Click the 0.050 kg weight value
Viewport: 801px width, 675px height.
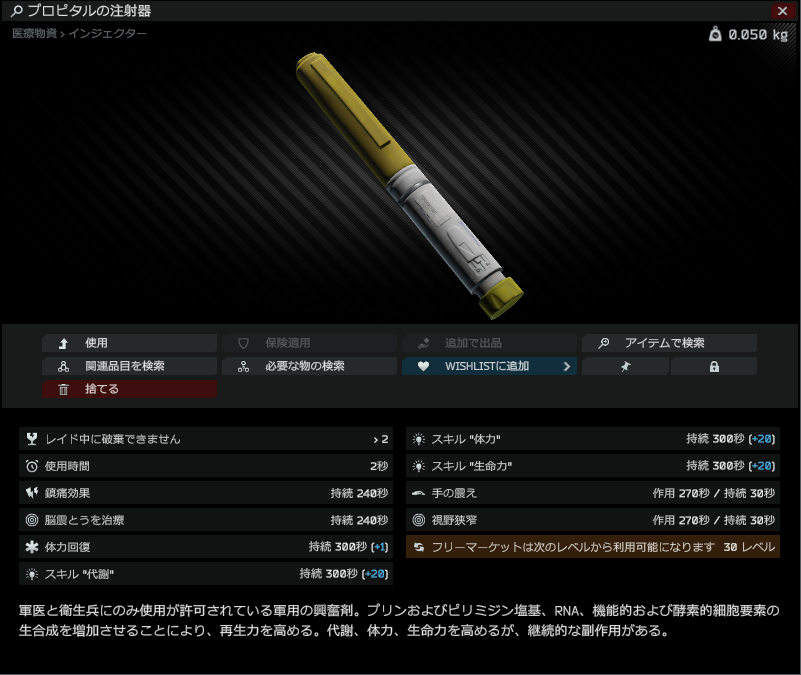(758, 35)
